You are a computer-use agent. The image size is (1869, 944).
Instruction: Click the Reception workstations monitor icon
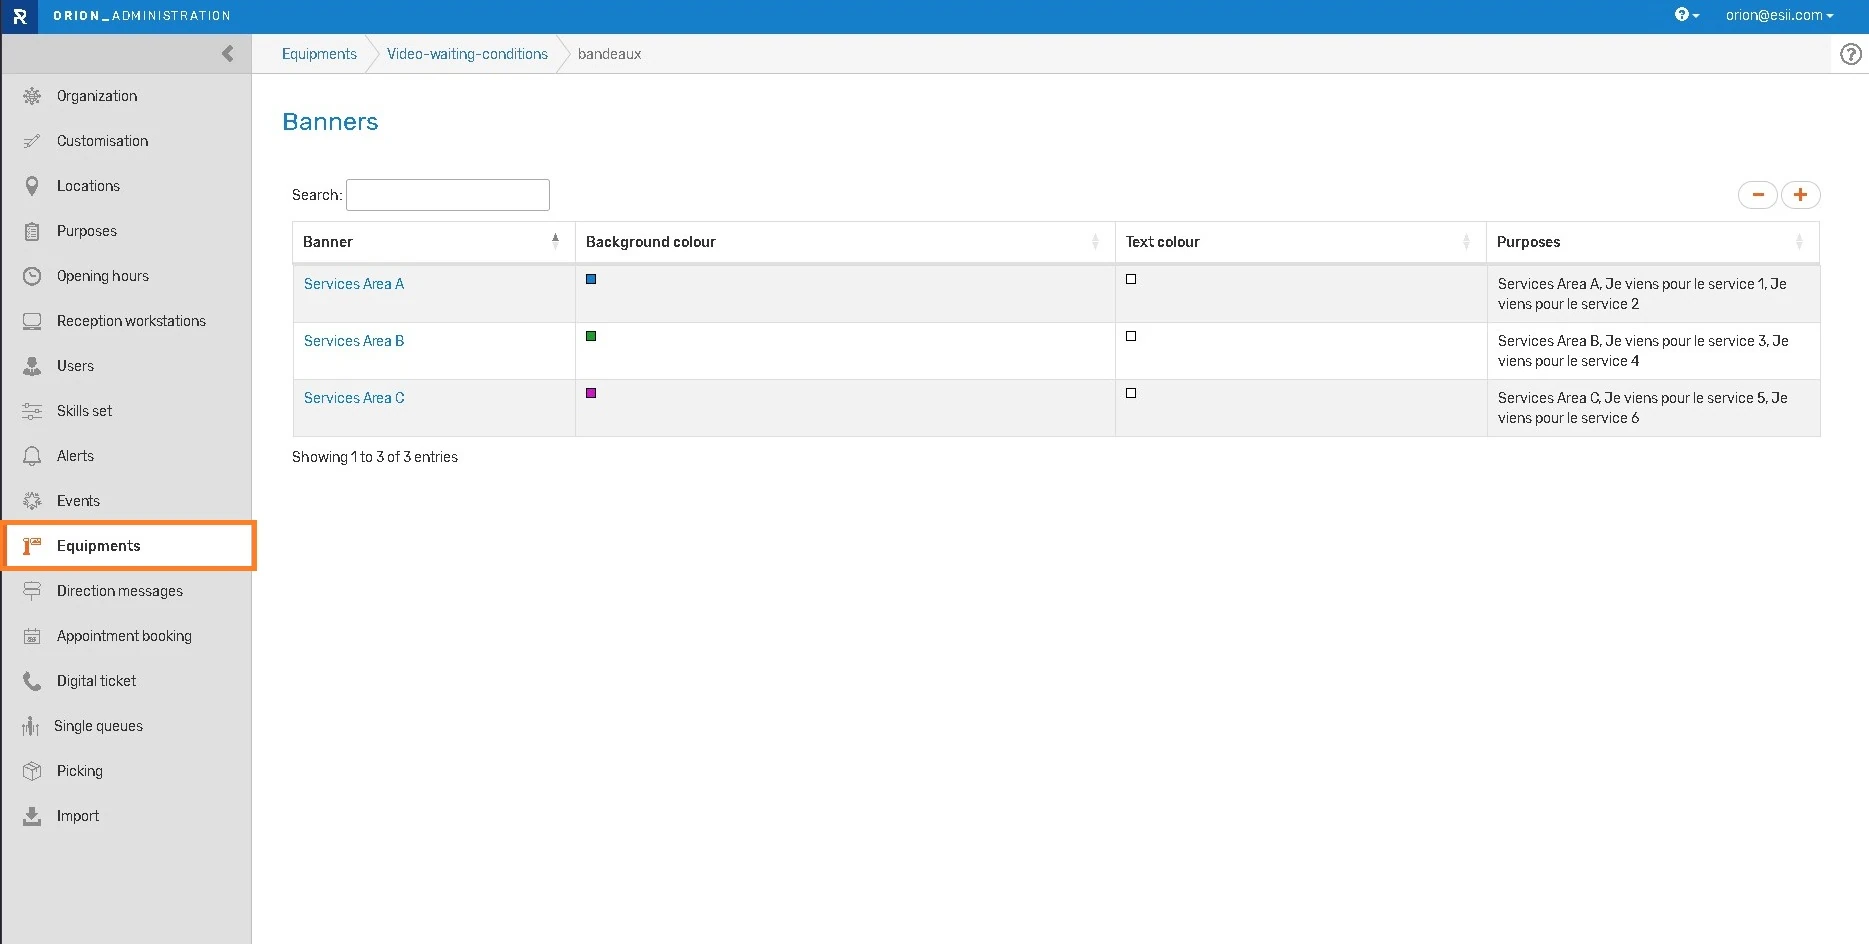click(32, 321)
